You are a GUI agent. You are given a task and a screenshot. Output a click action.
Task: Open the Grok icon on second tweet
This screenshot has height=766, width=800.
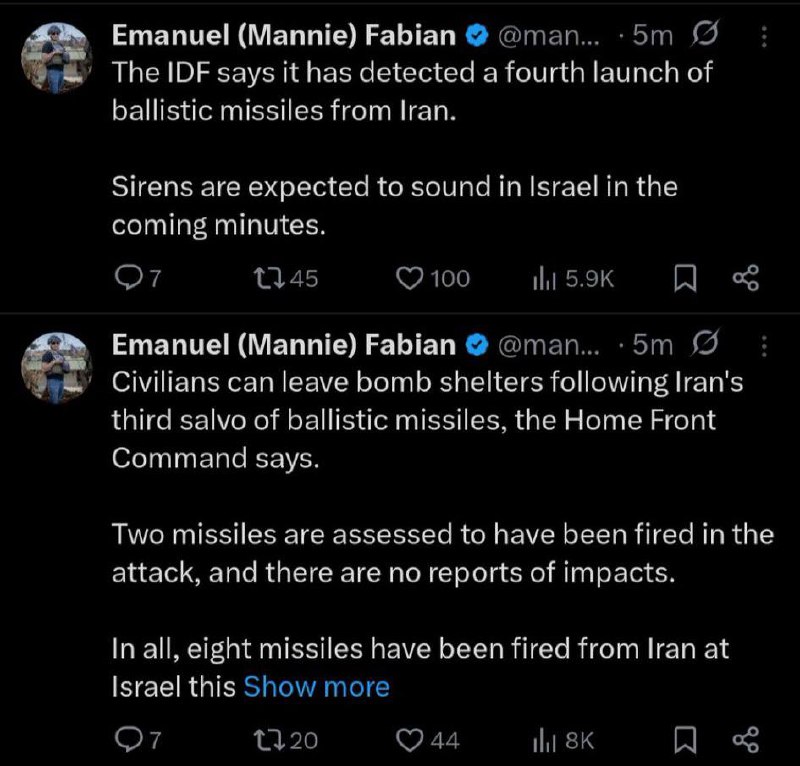tap(706, 346)
